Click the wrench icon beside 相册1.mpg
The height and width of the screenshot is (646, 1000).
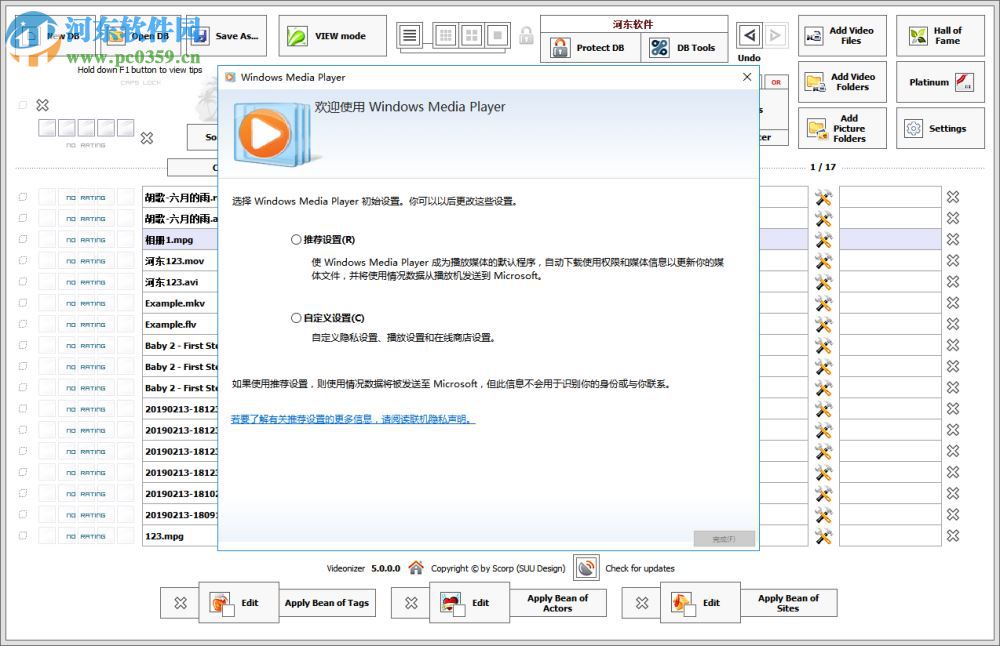pyautogui.click(x=822, y=239)
